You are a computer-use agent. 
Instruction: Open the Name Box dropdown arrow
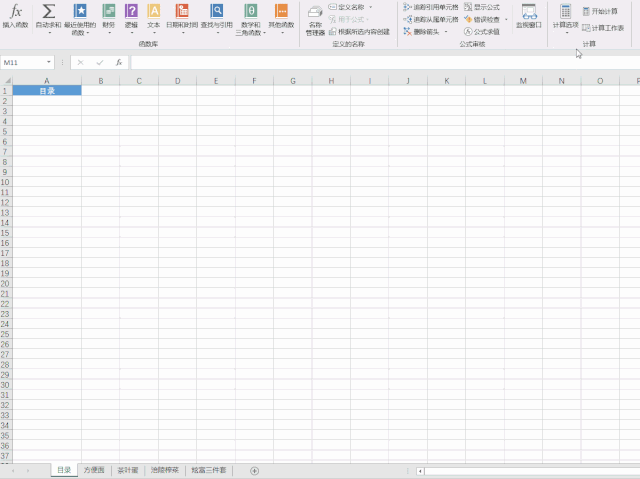coord(49,62)
